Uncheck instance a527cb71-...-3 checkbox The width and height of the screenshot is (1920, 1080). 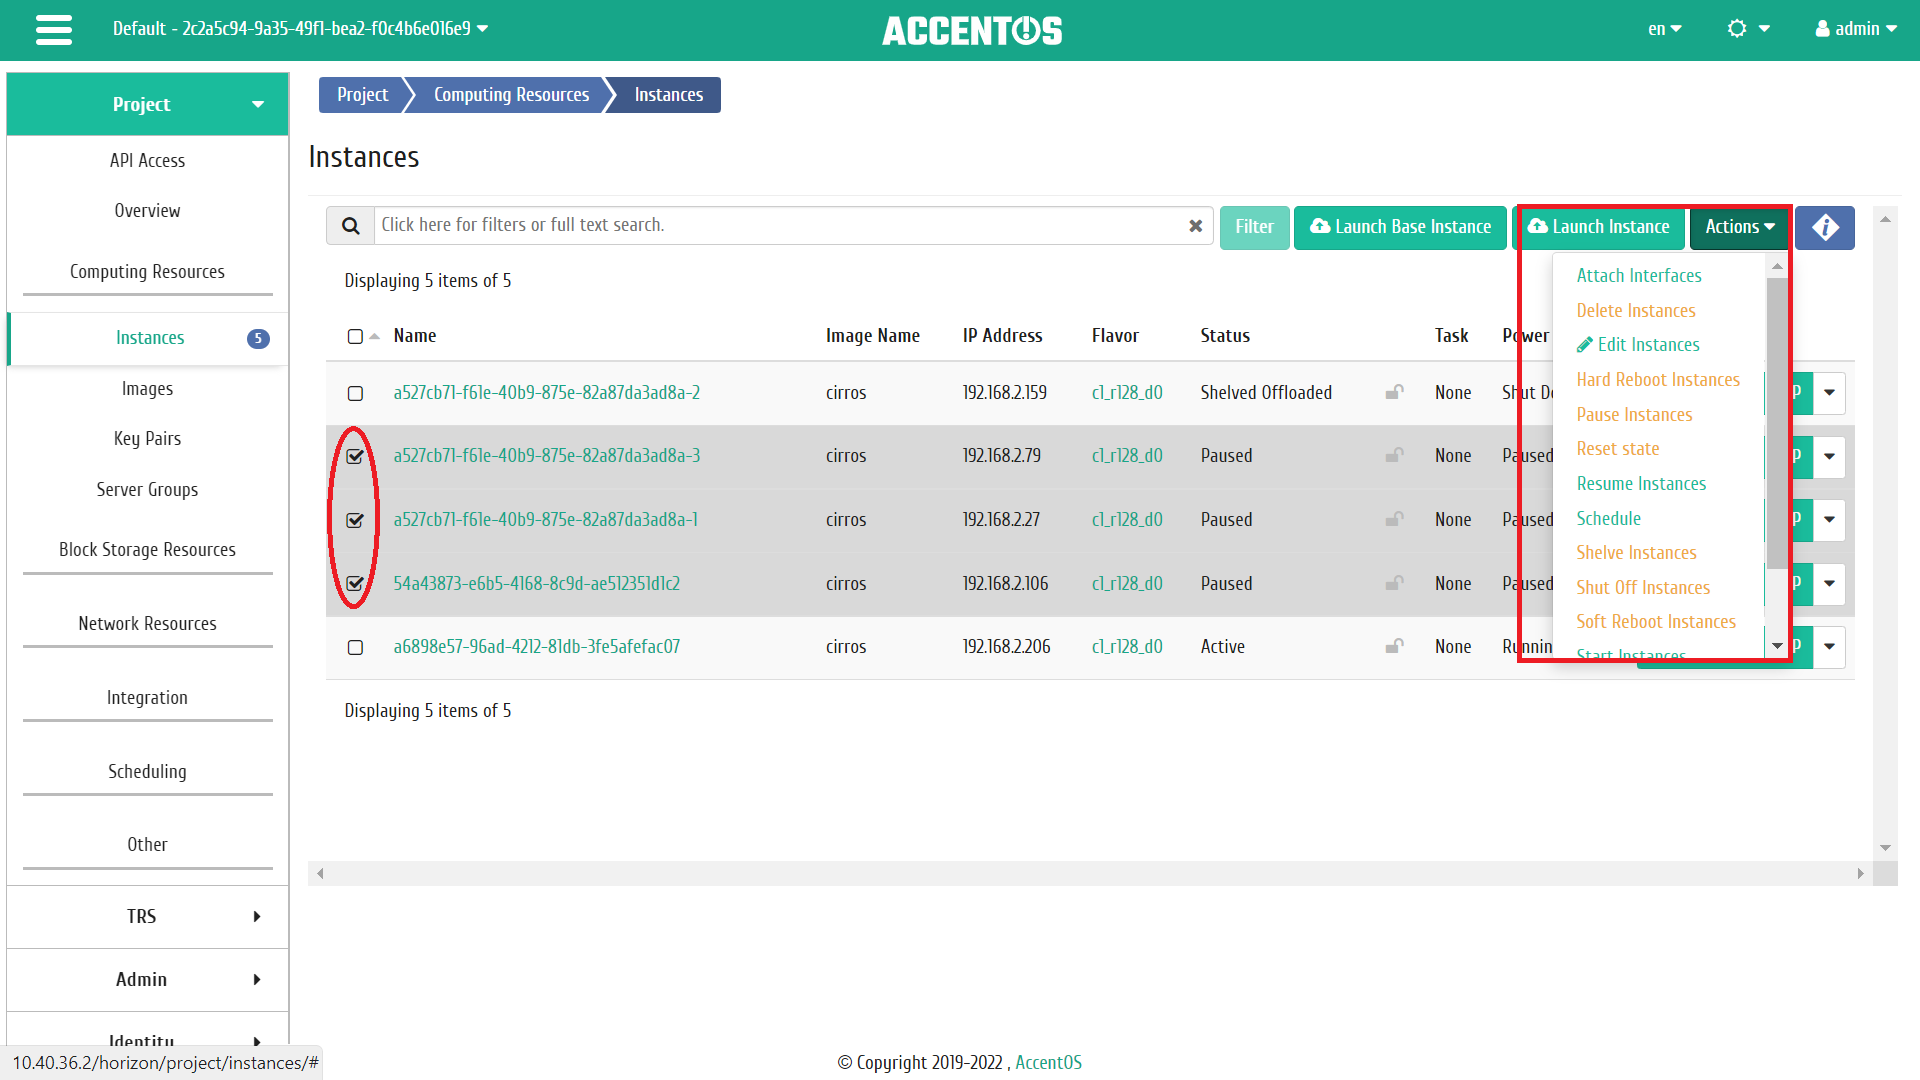pyautogui.click(x=355, y=456)
